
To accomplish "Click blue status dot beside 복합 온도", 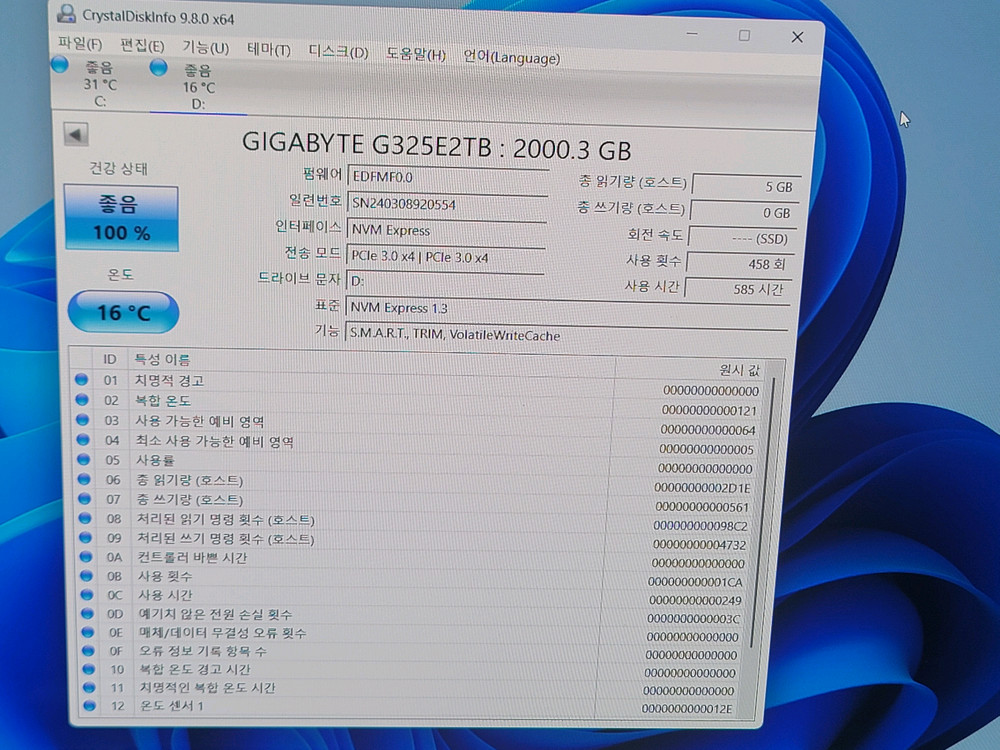I will coord(81,401).
